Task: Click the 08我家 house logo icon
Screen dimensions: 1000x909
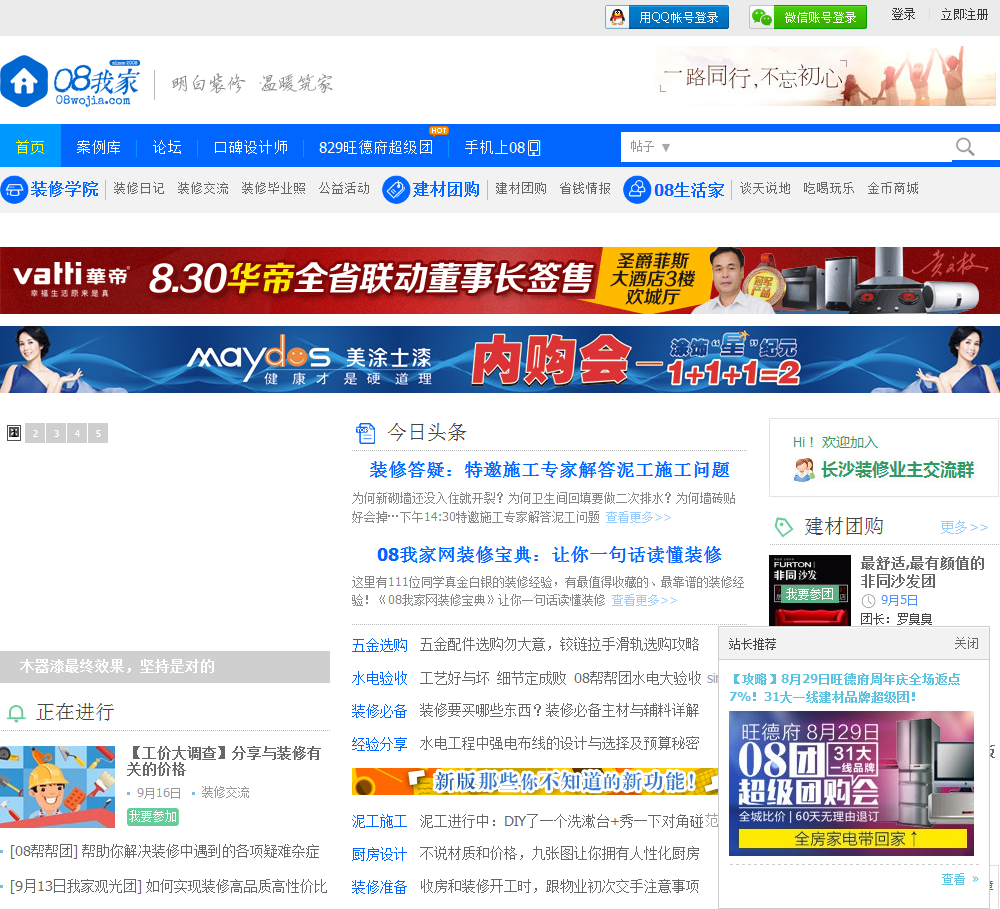Action: (24, 81)
